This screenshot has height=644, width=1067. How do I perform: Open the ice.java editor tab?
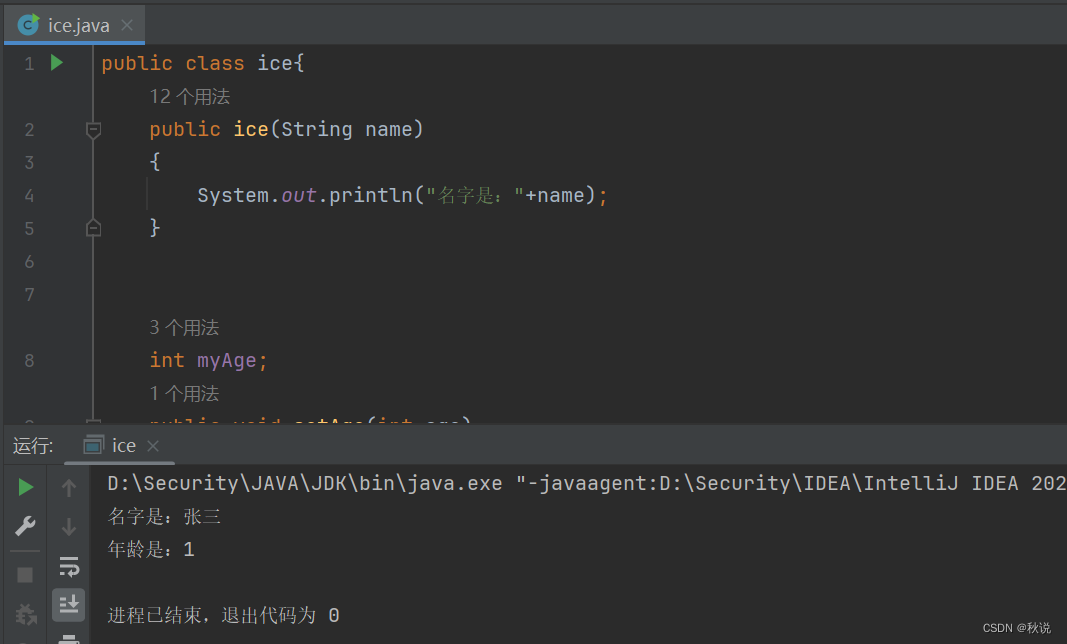(74, 25)
